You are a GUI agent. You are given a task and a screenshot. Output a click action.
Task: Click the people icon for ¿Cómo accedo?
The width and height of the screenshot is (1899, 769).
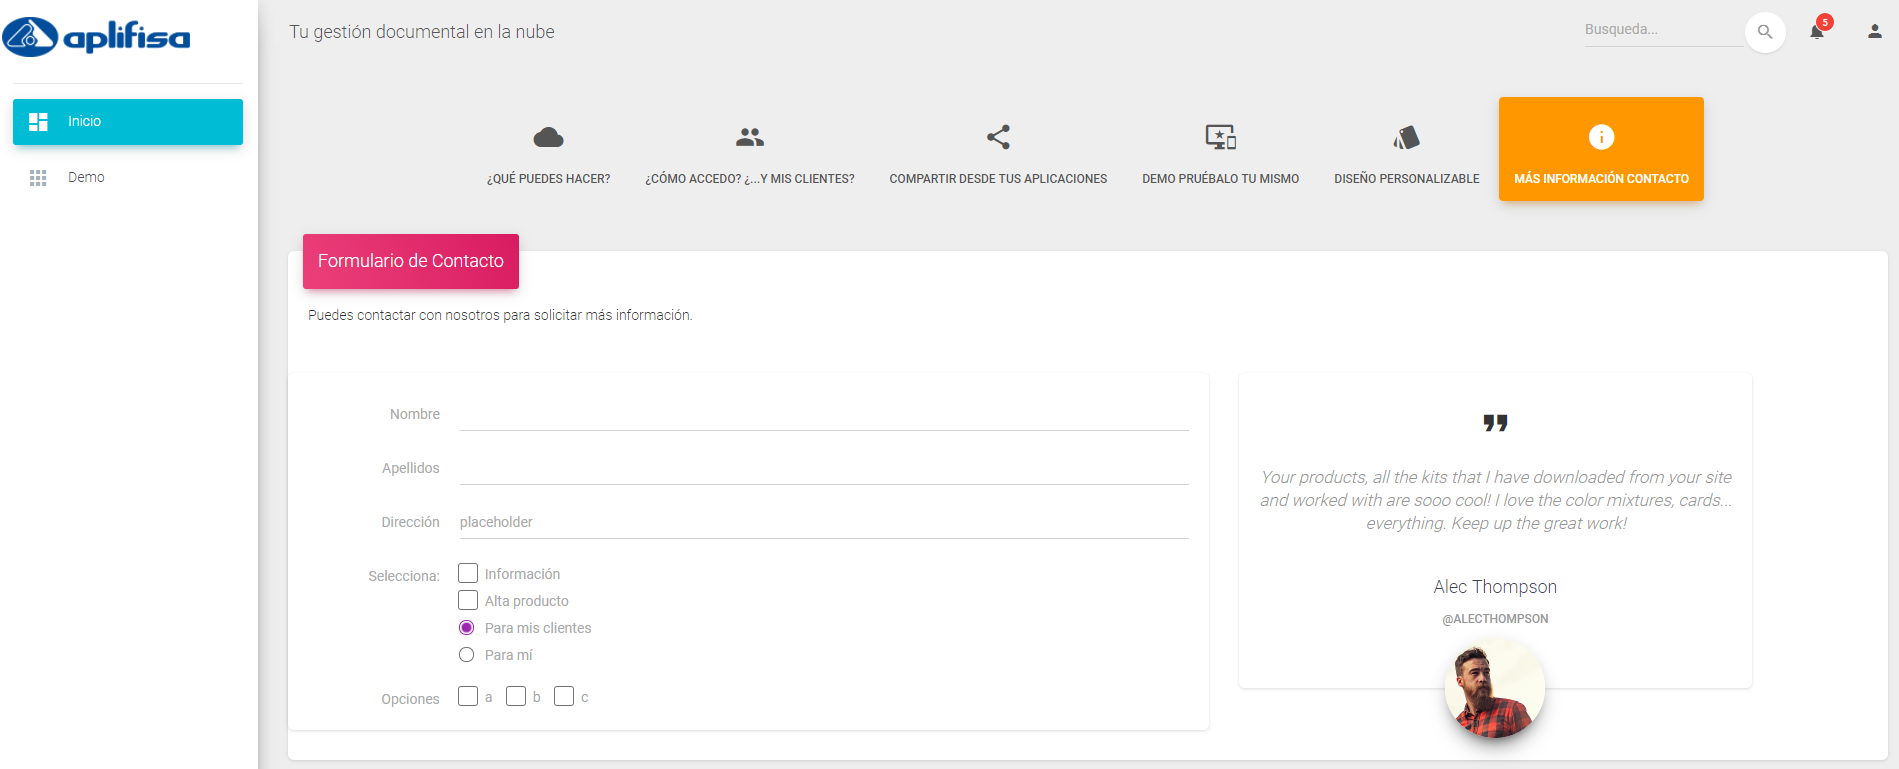tap(749, 137)
